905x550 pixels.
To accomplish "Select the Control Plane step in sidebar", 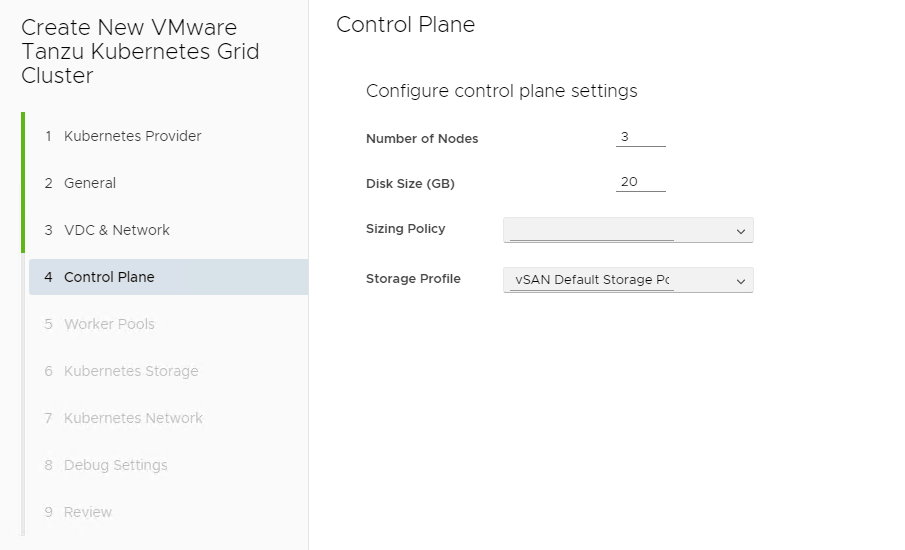I will (x=109, y=277).
